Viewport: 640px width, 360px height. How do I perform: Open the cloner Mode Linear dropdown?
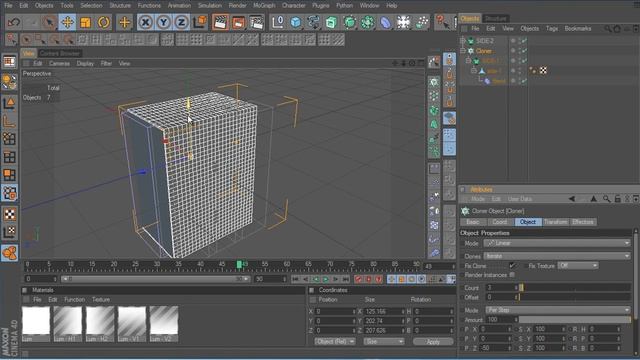pyautogui.click(x=557, y=243)
